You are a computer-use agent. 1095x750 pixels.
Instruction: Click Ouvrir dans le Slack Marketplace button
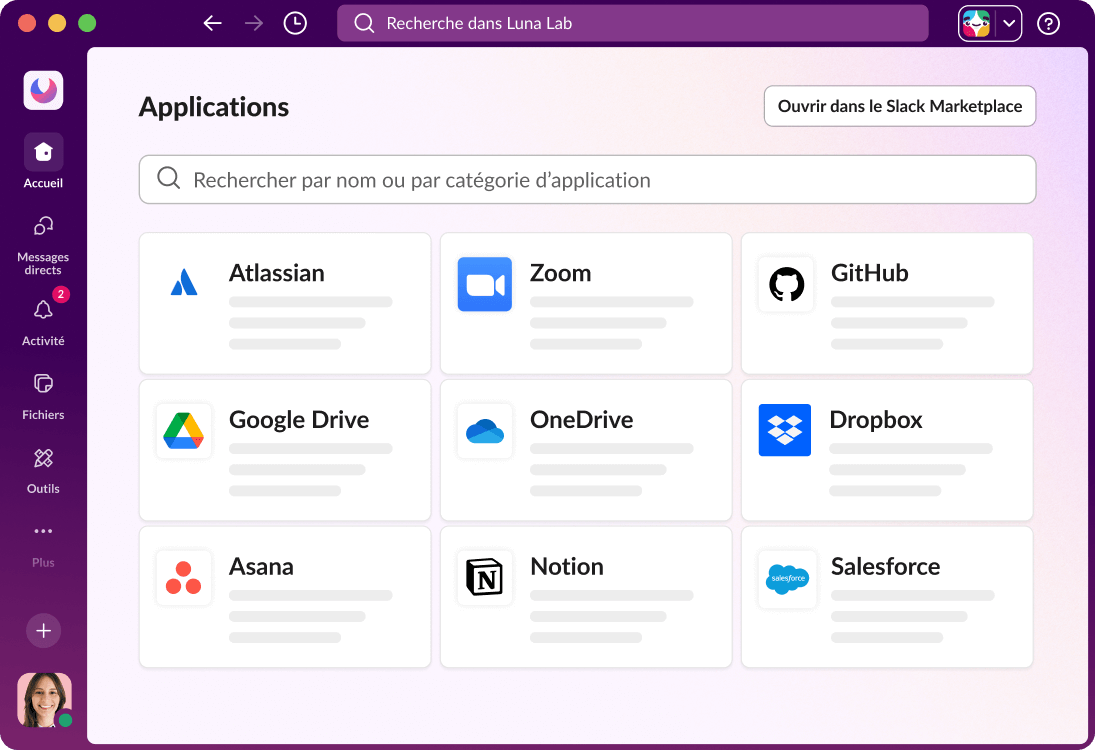click(x=899, y=106)
